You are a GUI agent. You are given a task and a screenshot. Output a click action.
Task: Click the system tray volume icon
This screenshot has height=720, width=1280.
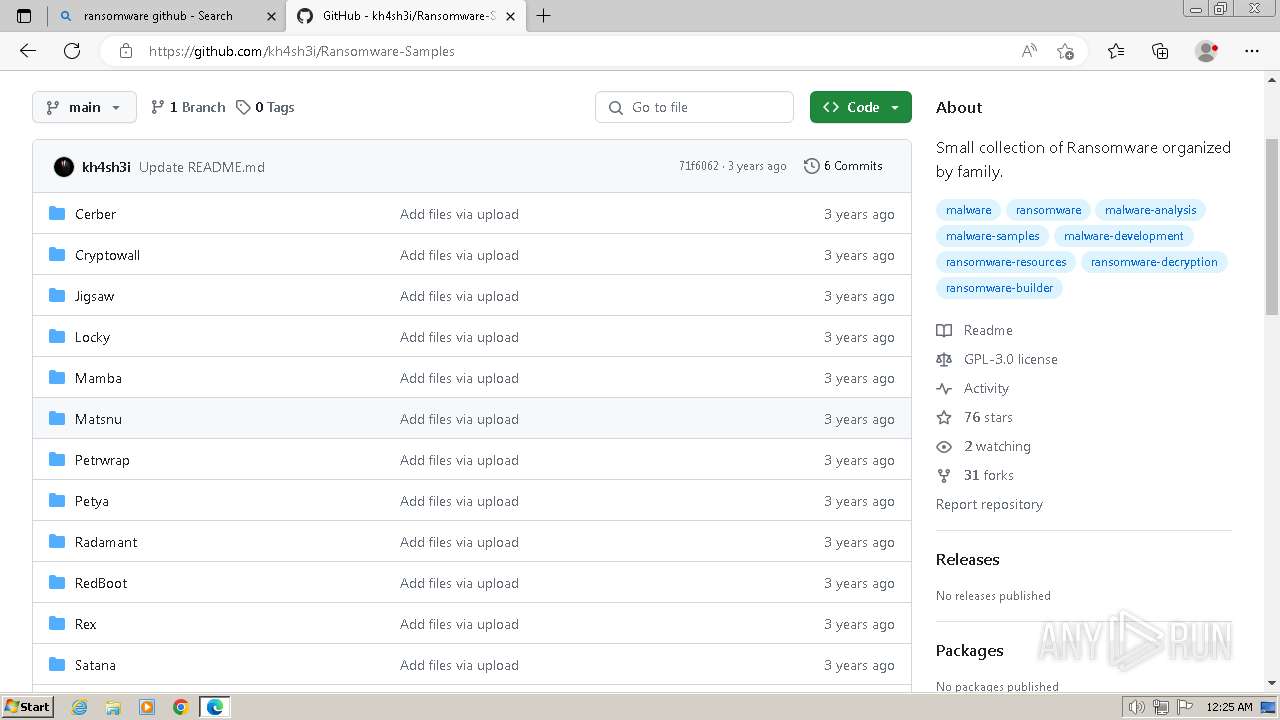tap(1136, 707)
